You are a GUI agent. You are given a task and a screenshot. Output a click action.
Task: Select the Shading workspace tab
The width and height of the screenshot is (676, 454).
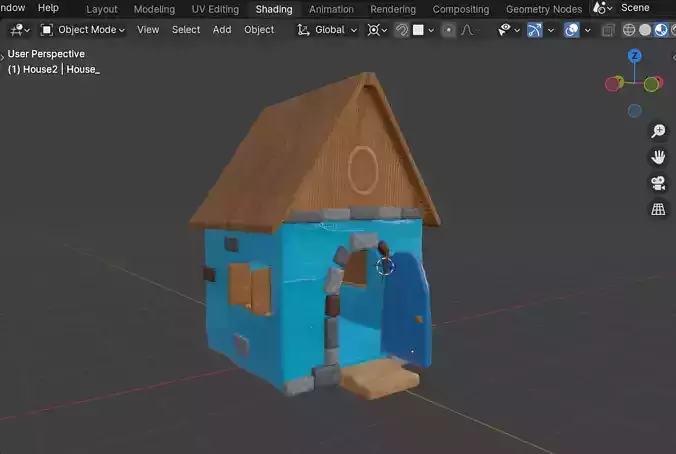pyautogui.click(x=274, y=9)
